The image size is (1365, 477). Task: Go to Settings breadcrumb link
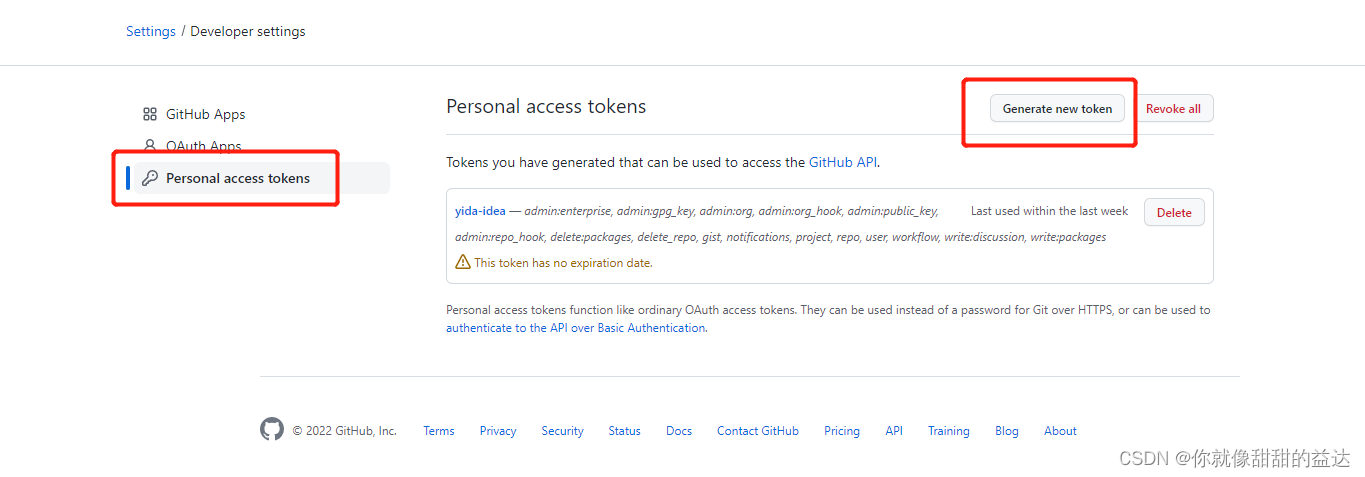tap(151, 31)
